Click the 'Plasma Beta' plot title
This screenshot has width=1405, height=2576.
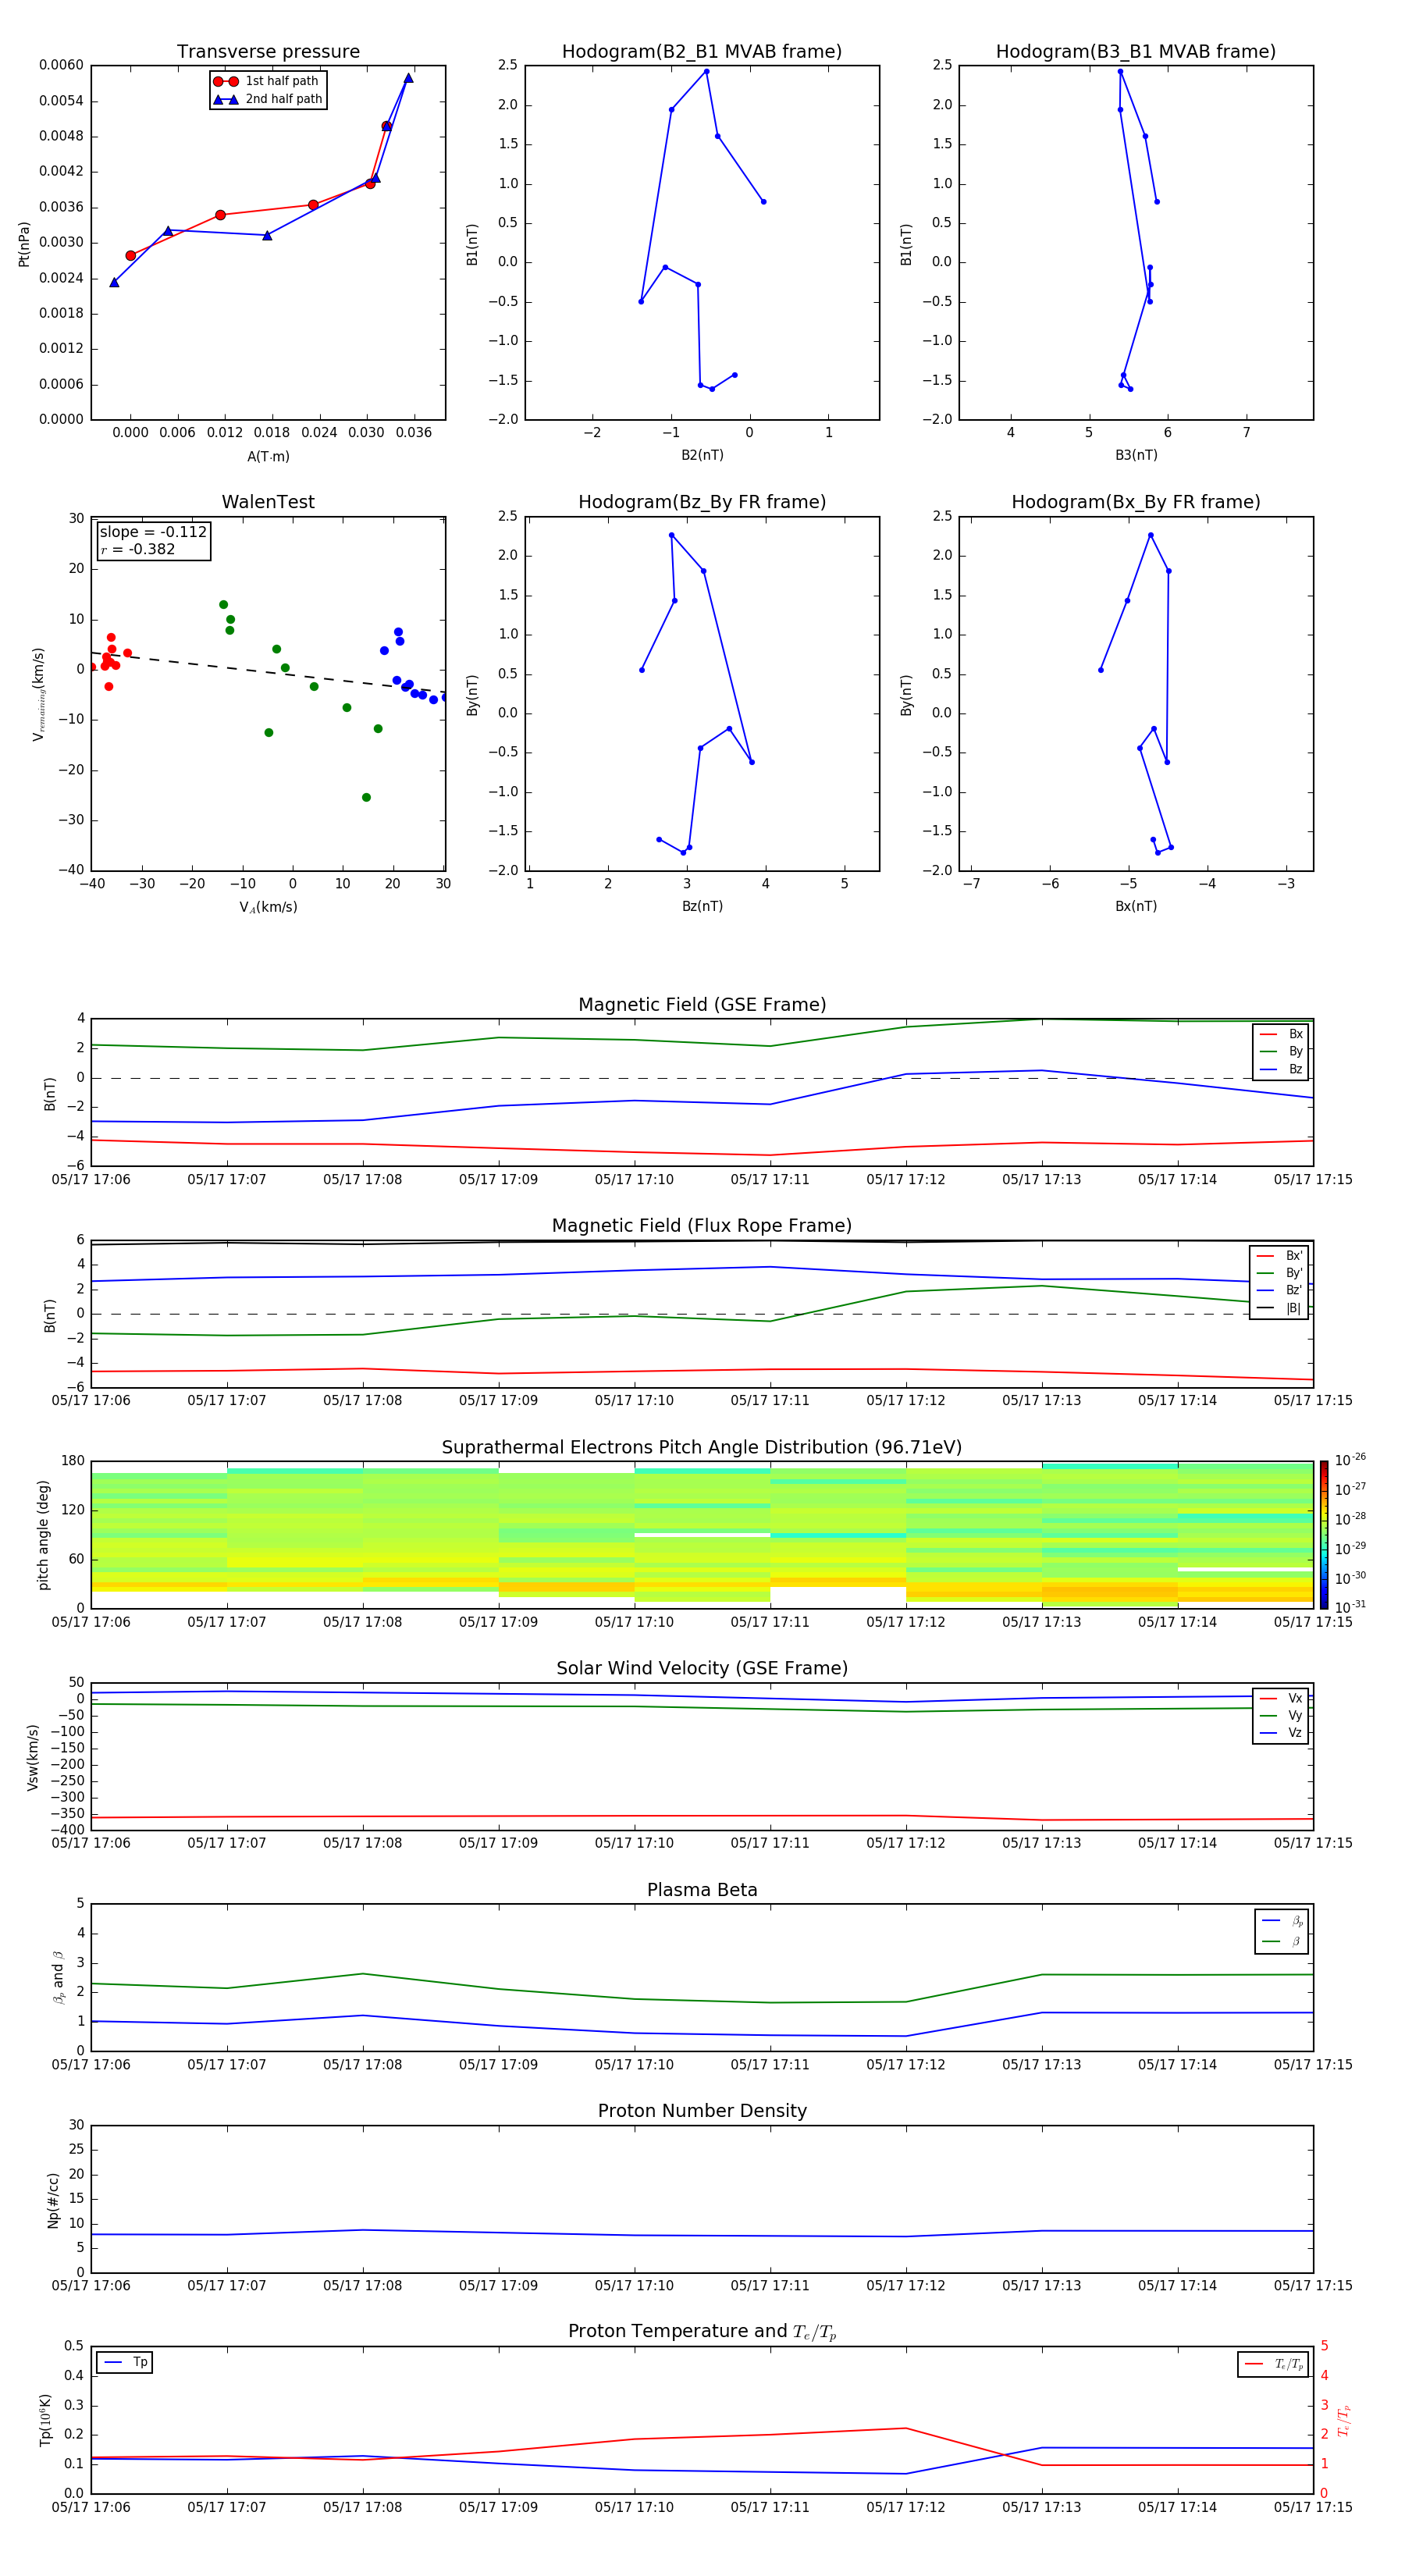(x=702, y=1890)
